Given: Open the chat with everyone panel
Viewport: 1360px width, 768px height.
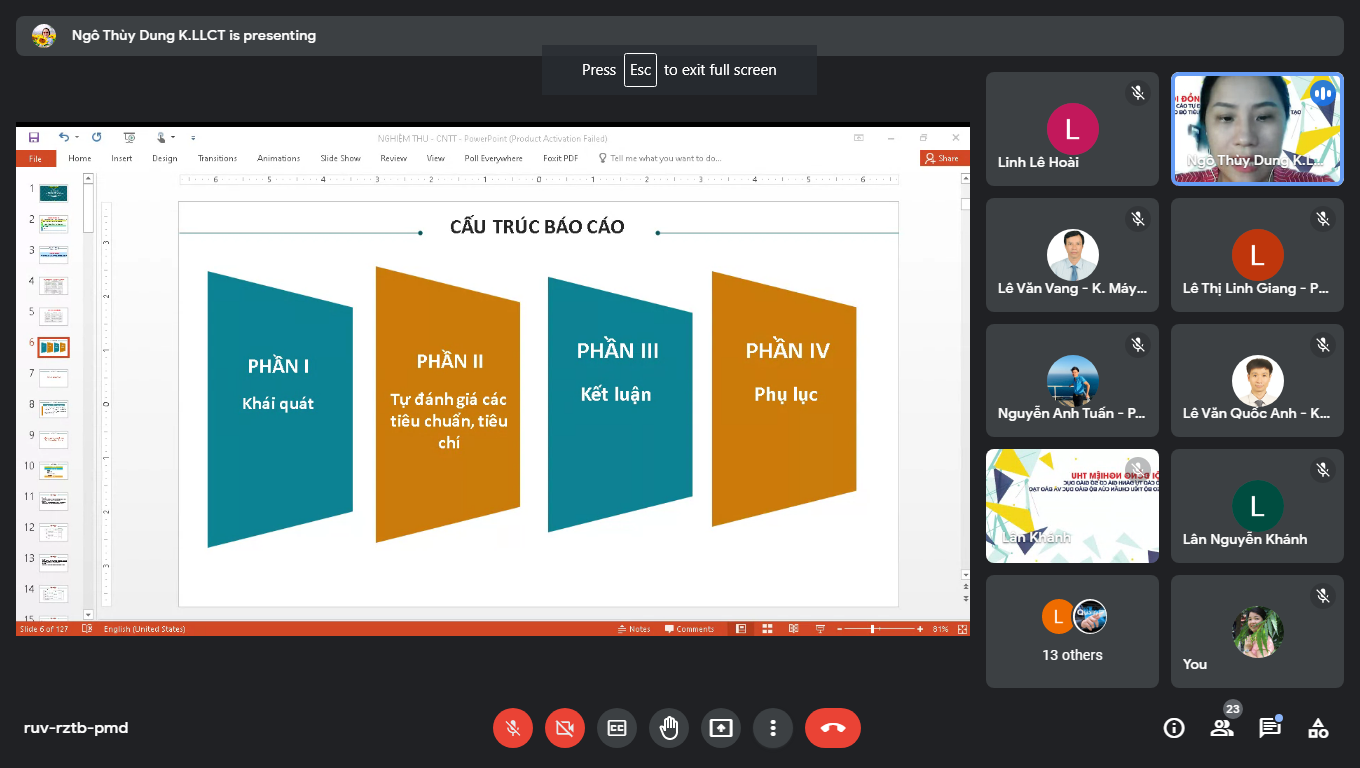Looking at the screenshot, I should [x=1270, y=728].
